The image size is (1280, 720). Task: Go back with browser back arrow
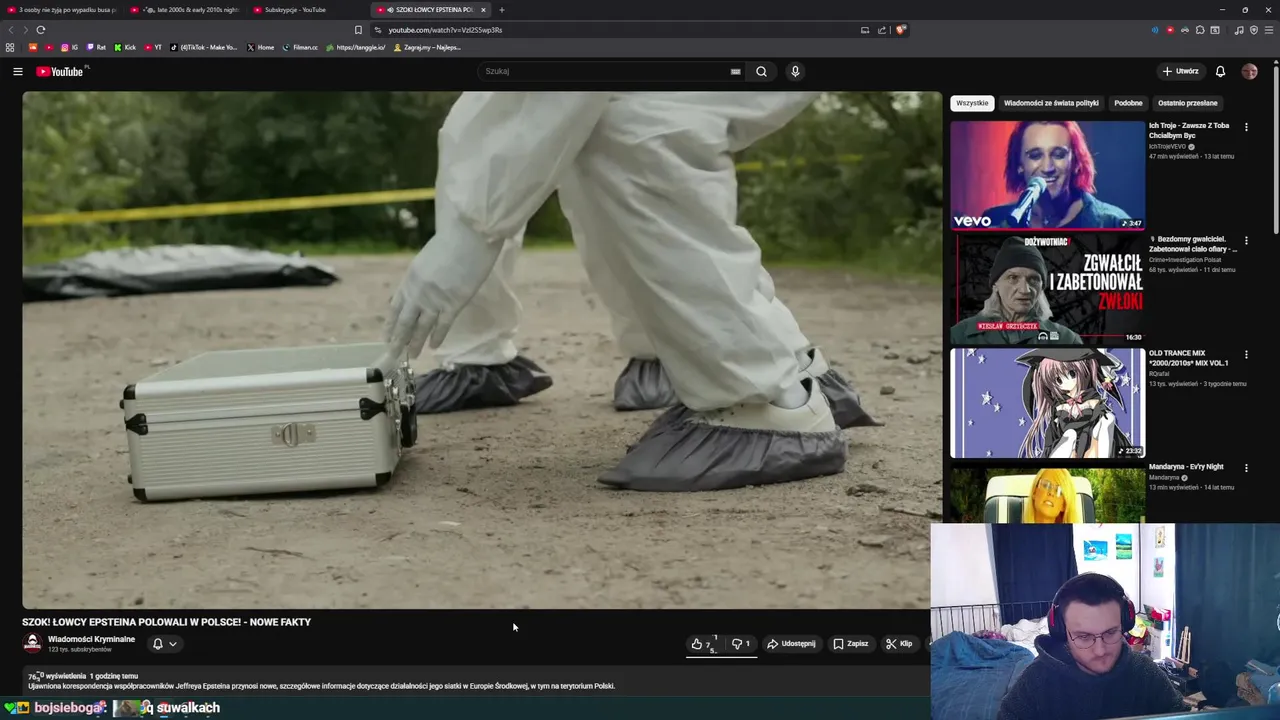11,30
